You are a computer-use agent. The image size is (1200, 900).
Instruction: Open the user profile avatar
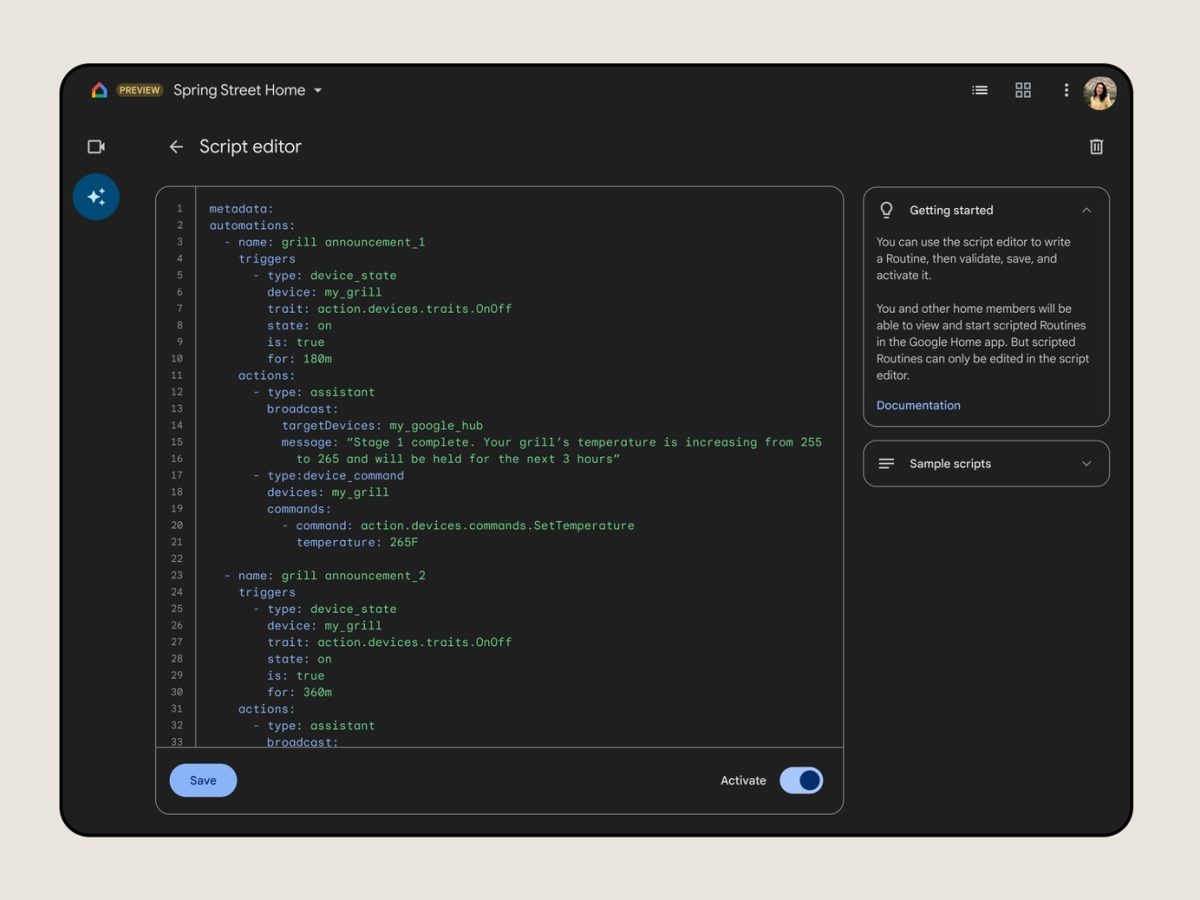coord(1100,93)
